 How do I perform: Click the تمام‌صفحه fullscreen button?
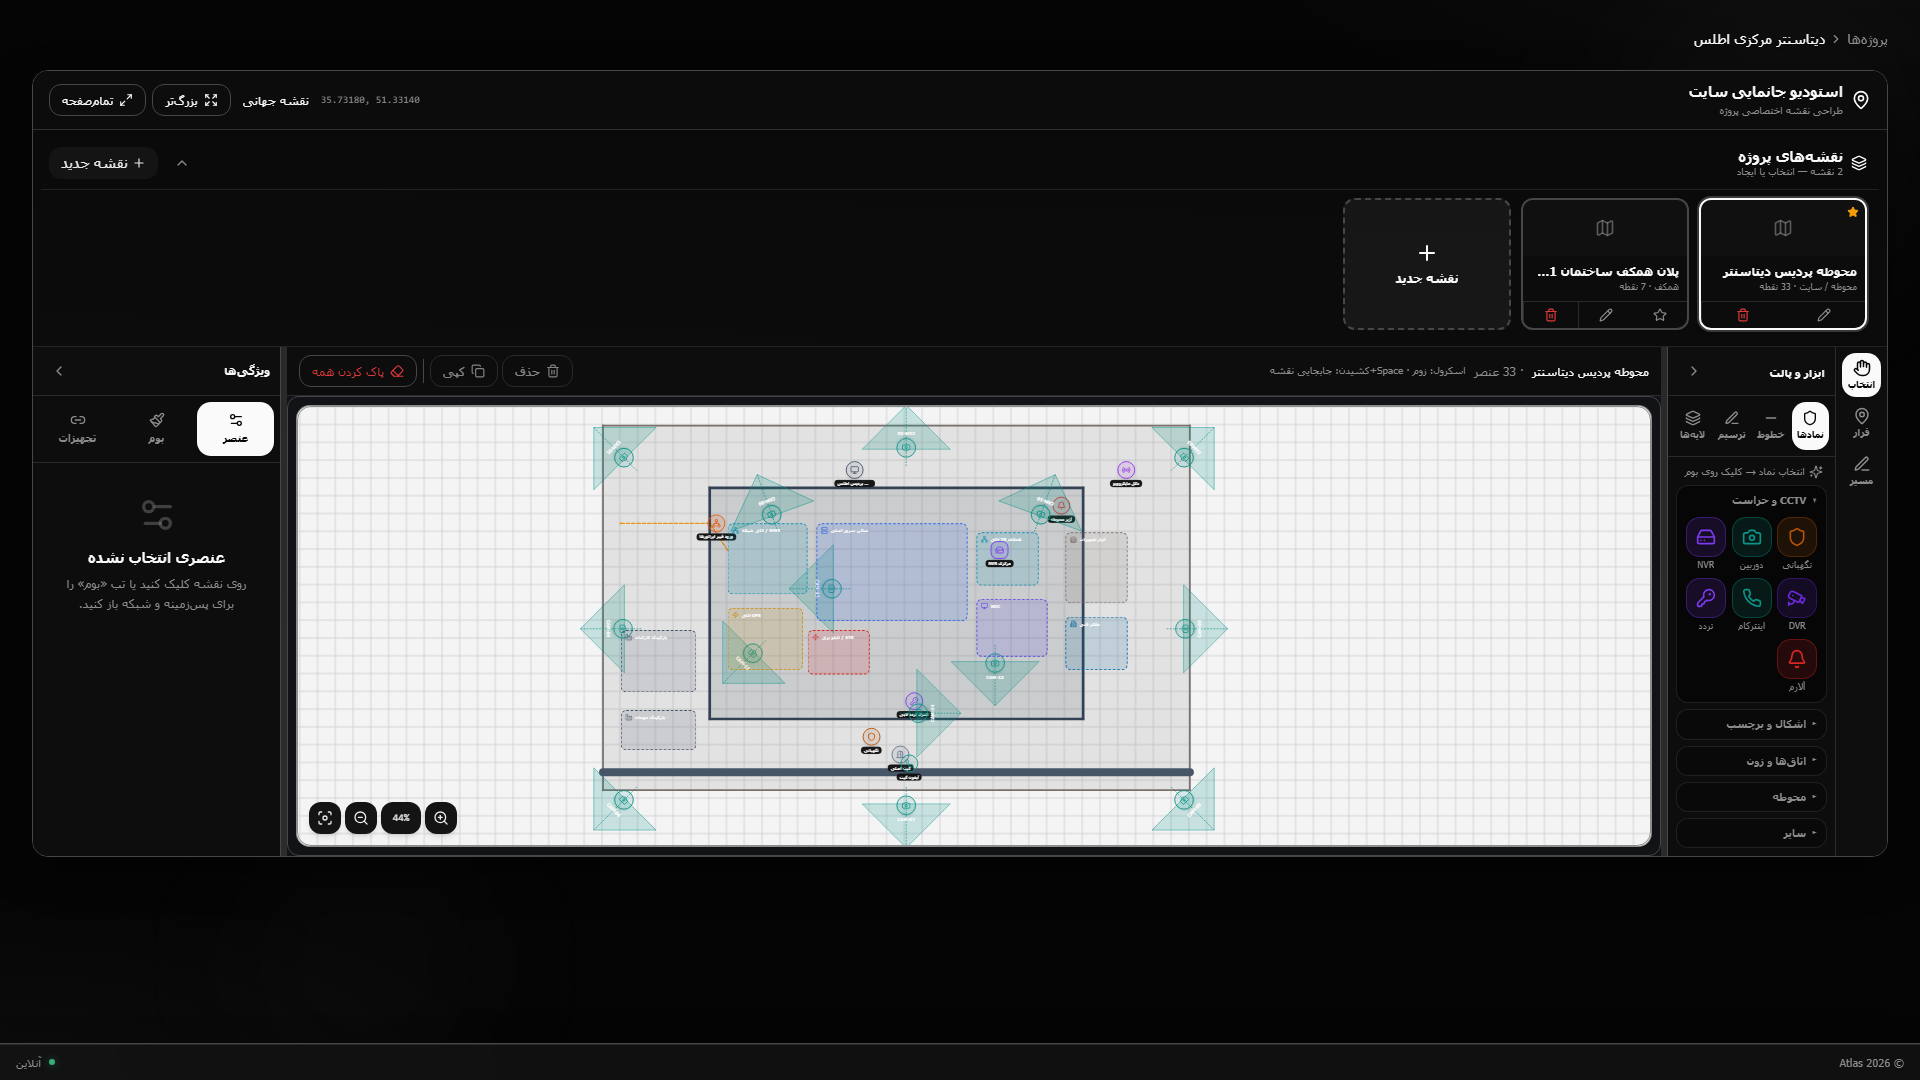[97, 100]
